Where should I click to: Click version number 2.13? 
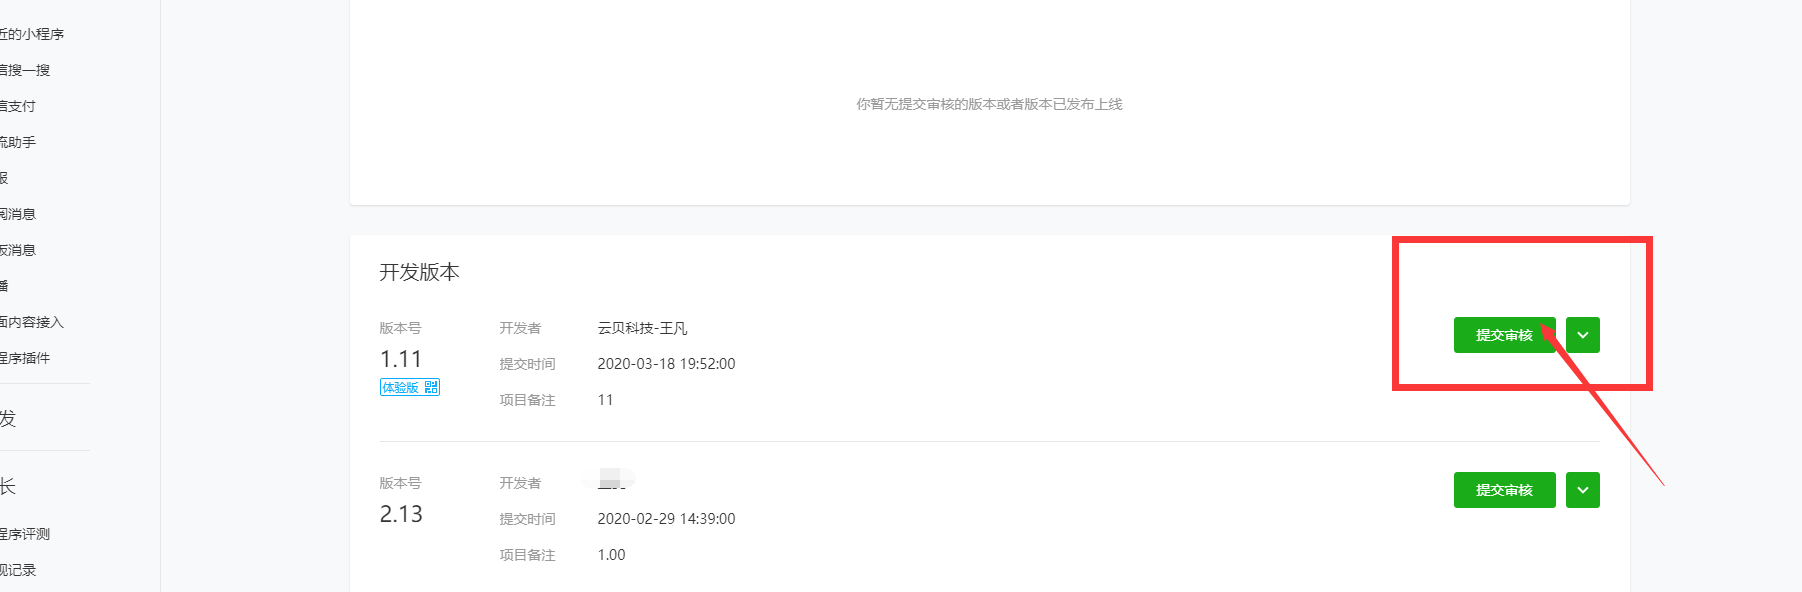point(401,514)
